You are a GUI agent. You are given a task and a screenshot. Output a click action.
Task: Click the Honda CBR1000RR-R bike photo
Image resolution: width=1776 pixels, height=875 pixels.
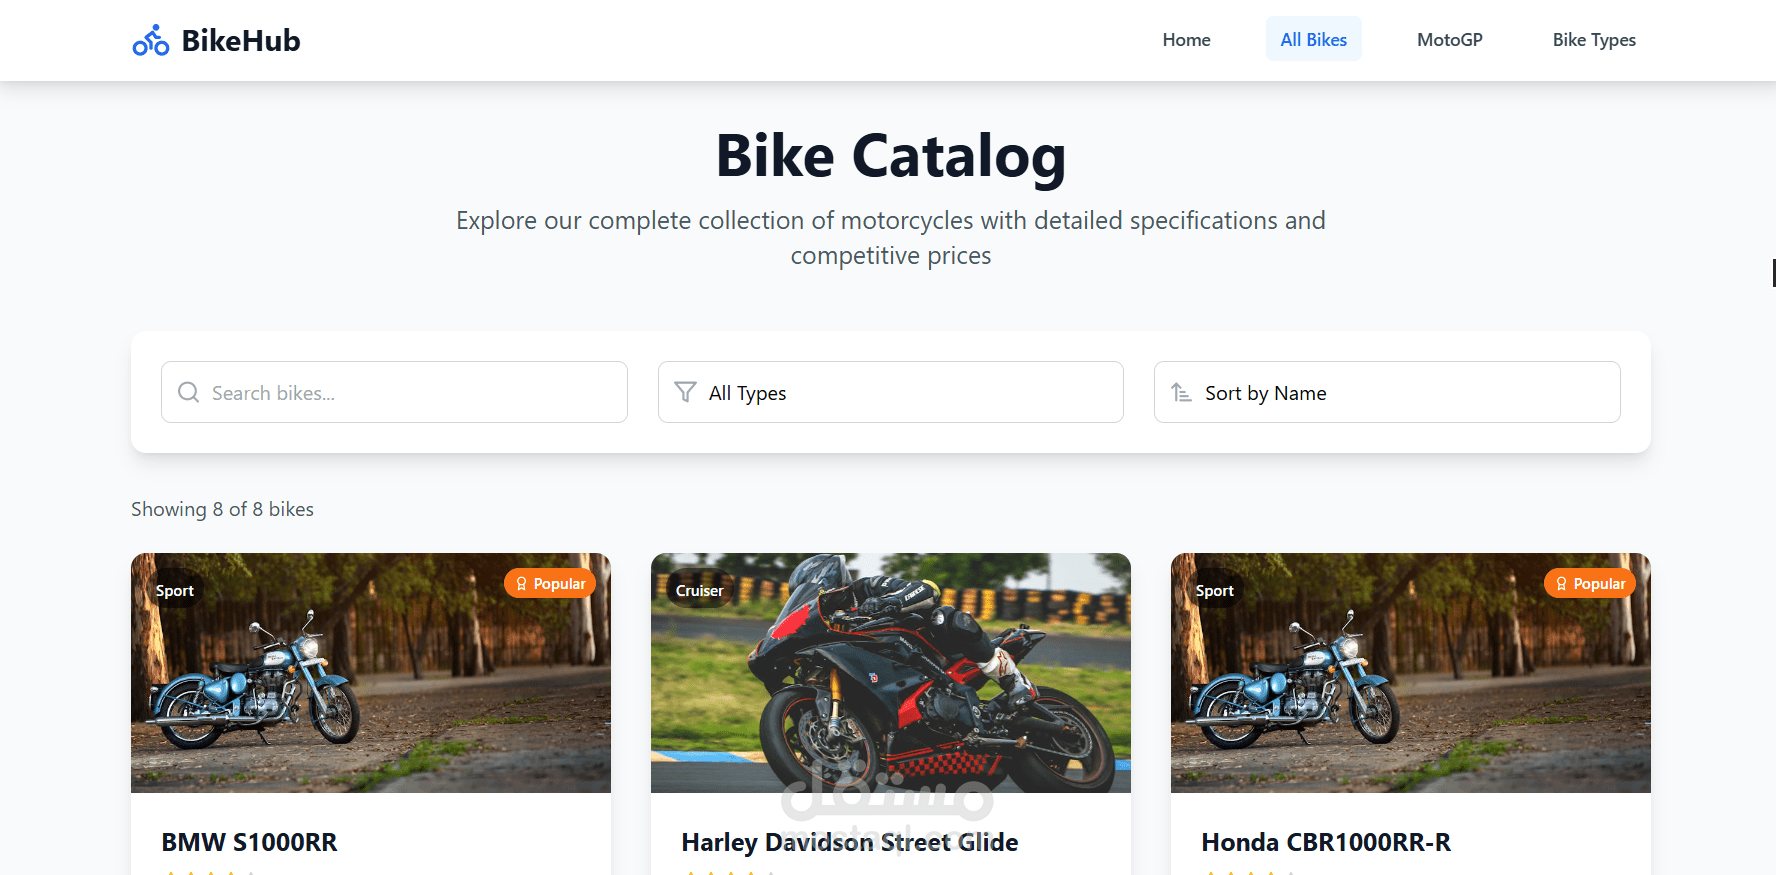point(1410,690)
